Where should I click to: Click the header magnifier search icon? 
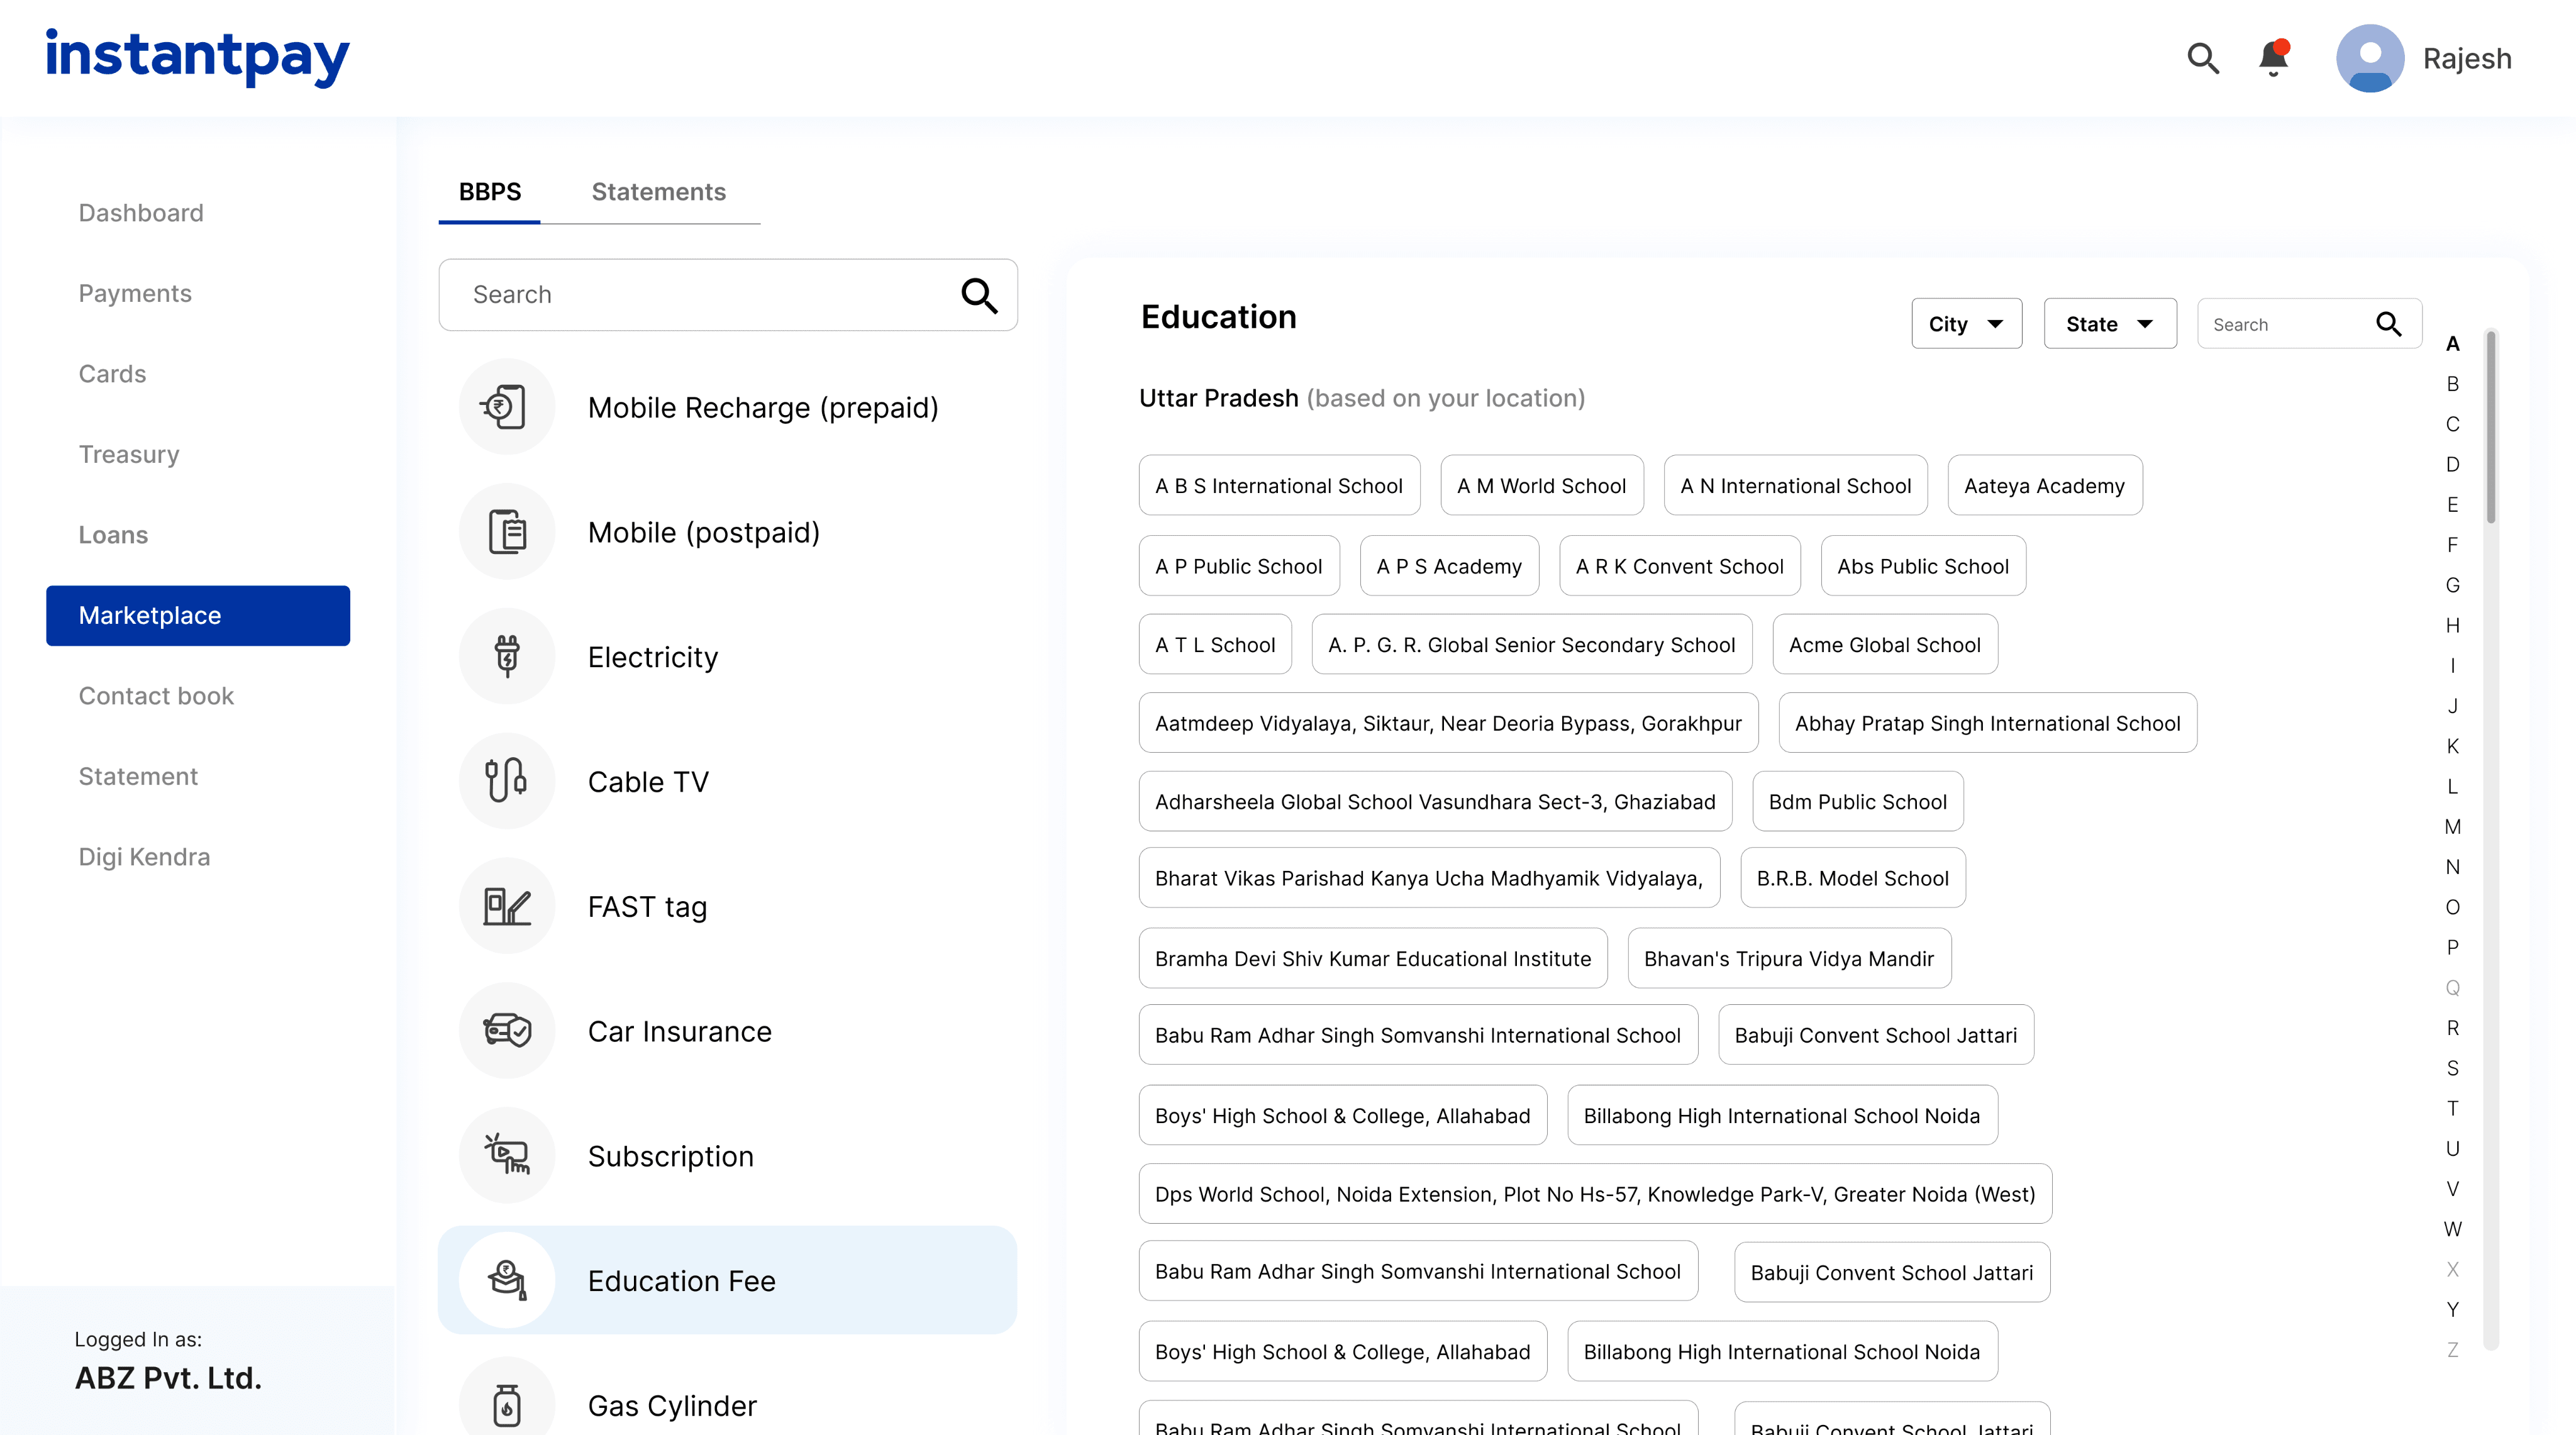click(x=2203, y=58)
